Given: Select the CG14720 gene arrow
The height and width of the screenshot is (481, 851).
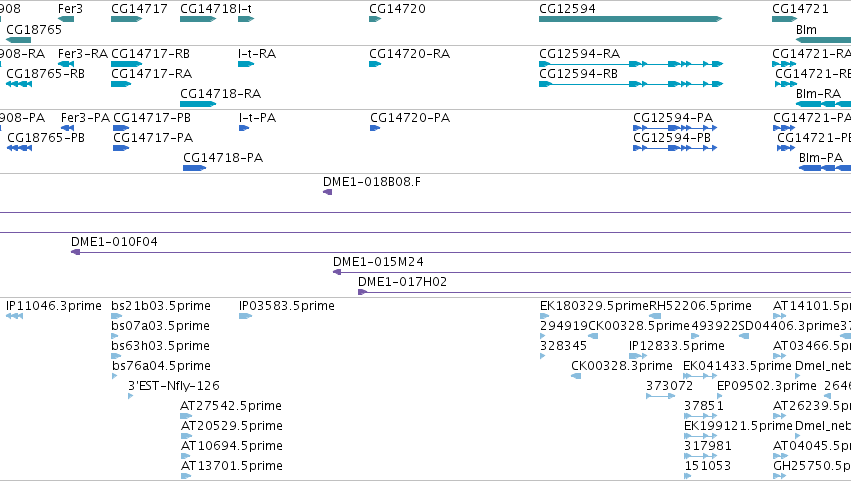Looking at the screenshot, I should pyautogui.click(x=375, y=19).
